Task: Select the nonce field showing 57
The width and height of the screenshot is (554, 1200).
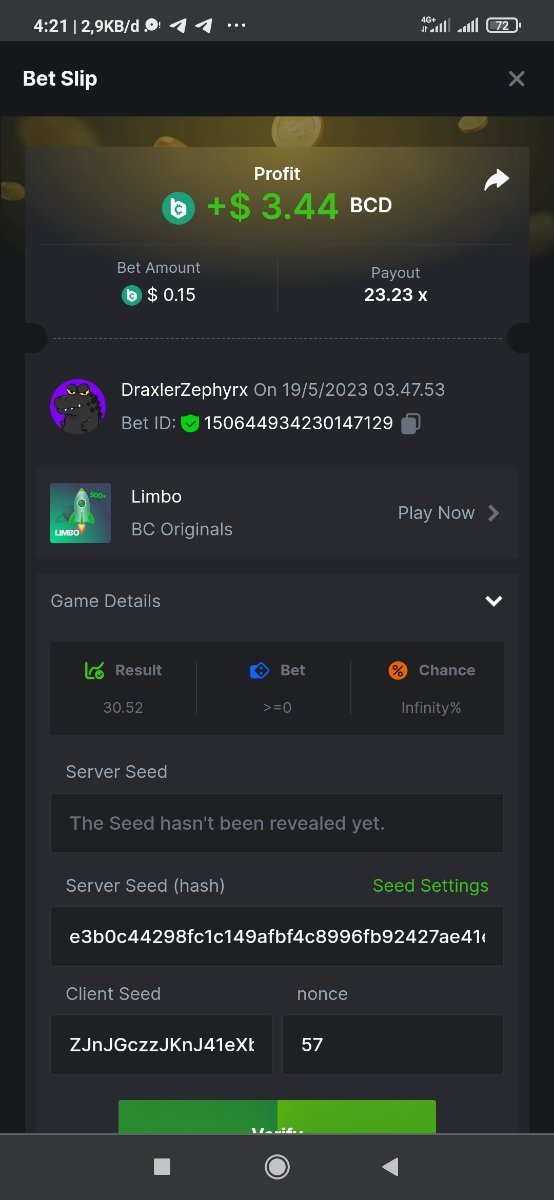Action: (x=393, y=1045)
